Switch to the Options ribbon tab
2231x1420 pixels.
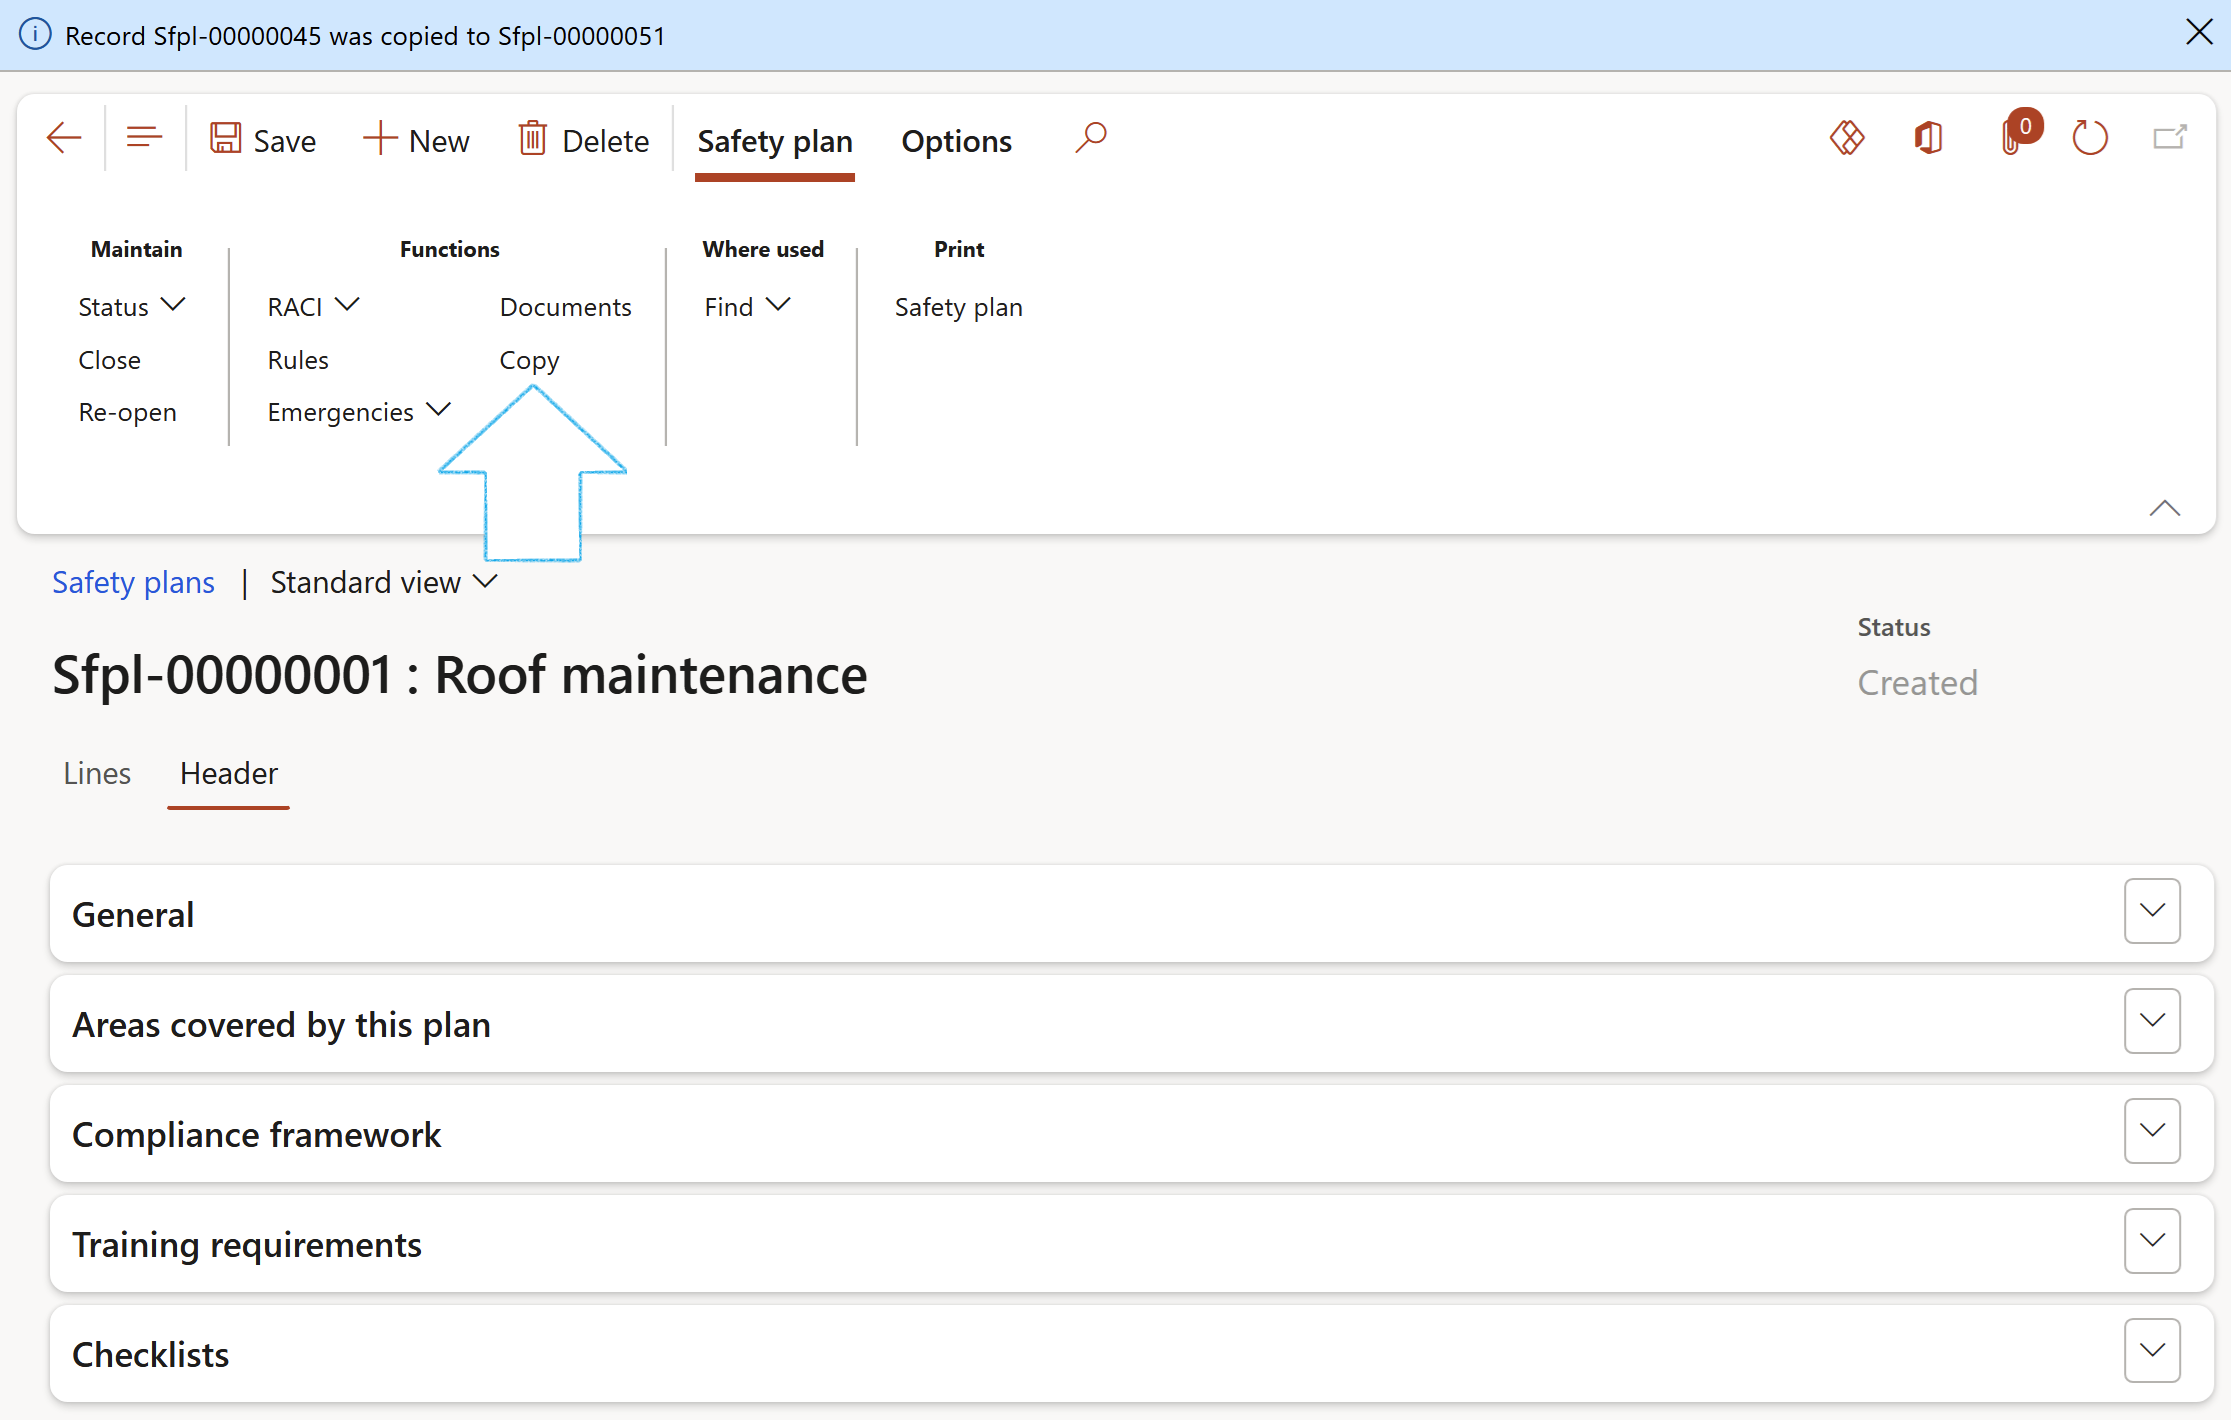tap(956, 141)
